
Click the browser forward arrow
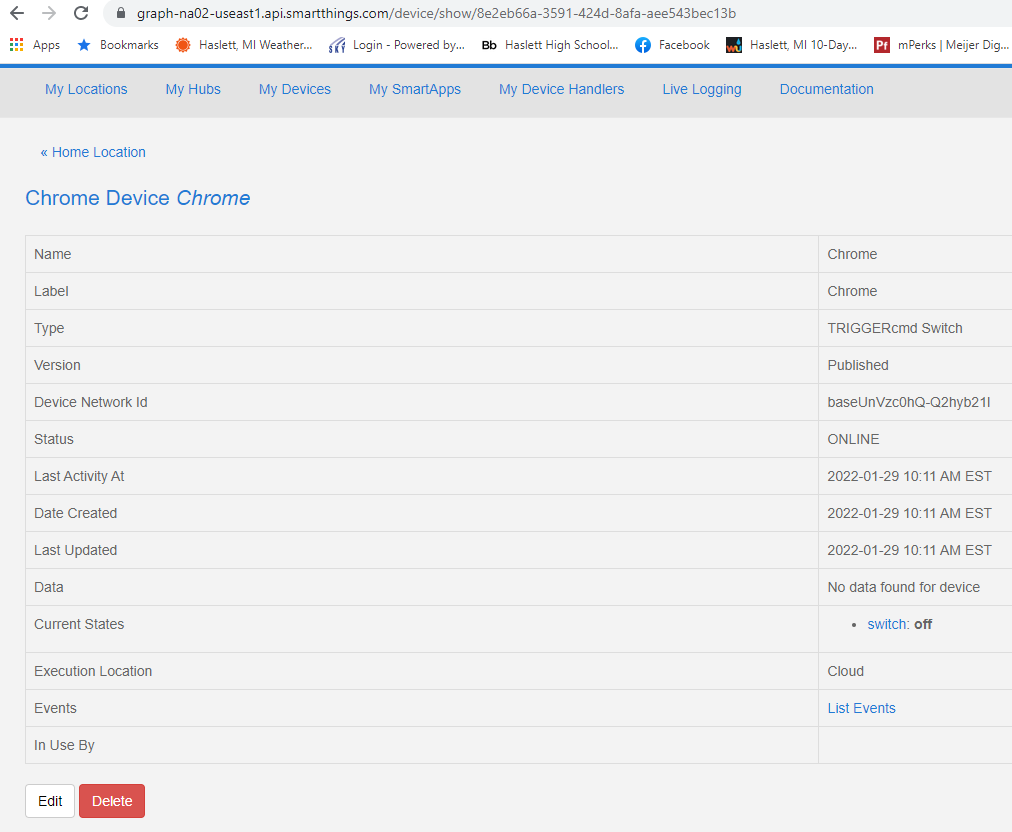click(48, 13)
